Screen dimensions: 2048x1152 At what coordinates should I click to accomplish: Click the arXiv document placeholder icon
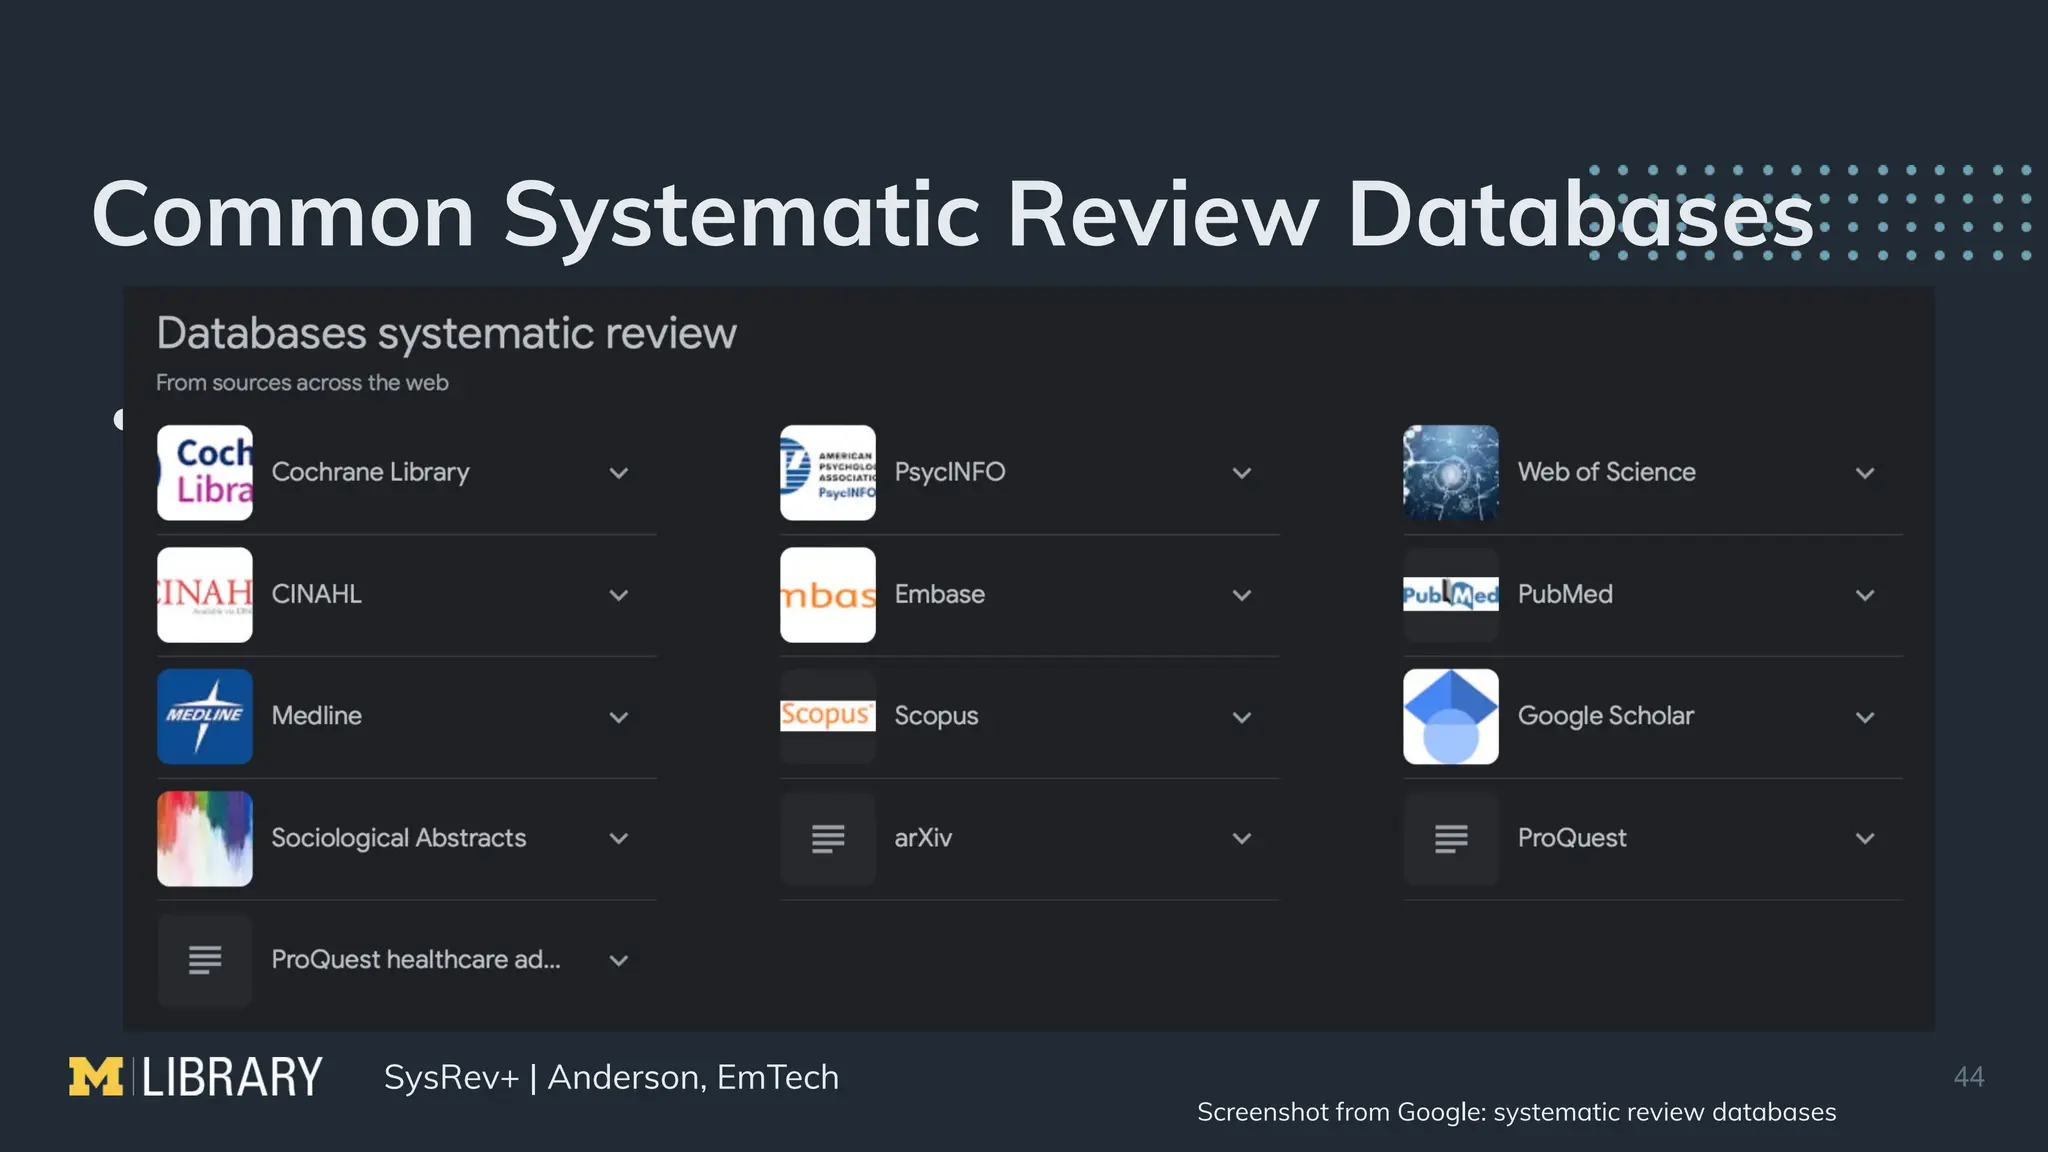[x=827, y=838]
